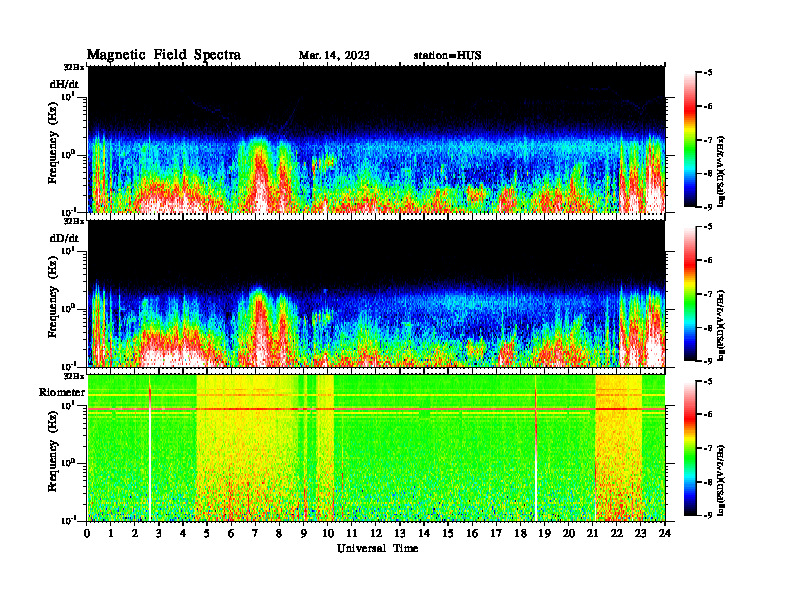Click the hour "5" tick label on time axis
Screen dimensions: 792x612
point(207,533)
